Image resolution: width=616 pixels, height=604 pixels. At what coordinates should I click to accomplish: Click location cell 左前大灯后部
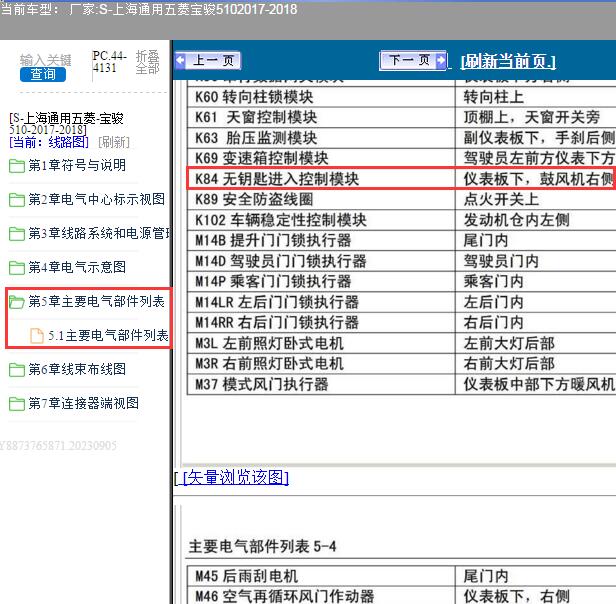click(536, 343)
